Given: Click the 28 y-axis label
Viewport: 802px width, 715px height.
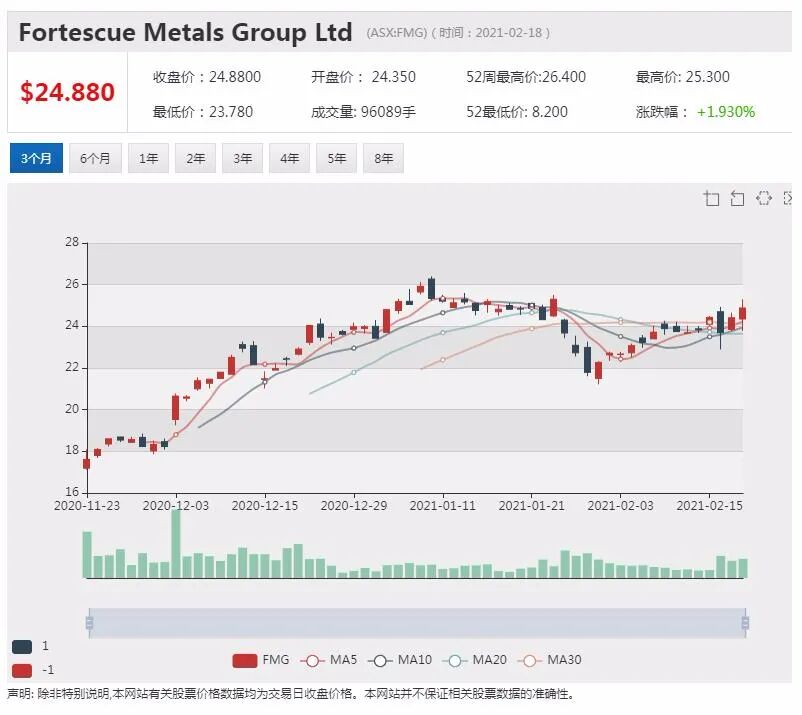Looking at the screenshot, I should pos(72,242).
